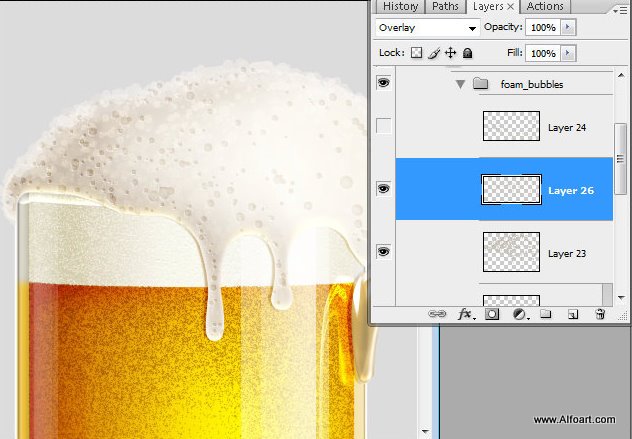This screenshot has height=439, width=632.
Task: Create a new group folder
Action: pyautogui.click(x=545, y=314)
